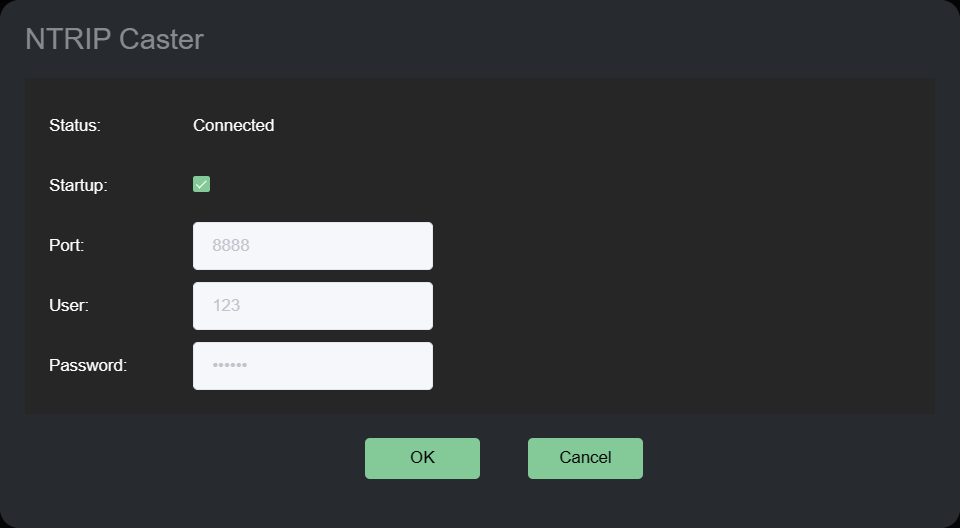Click into the Password field
The width and height of the screenshot is (960, 528).
(x=312, y=366)
